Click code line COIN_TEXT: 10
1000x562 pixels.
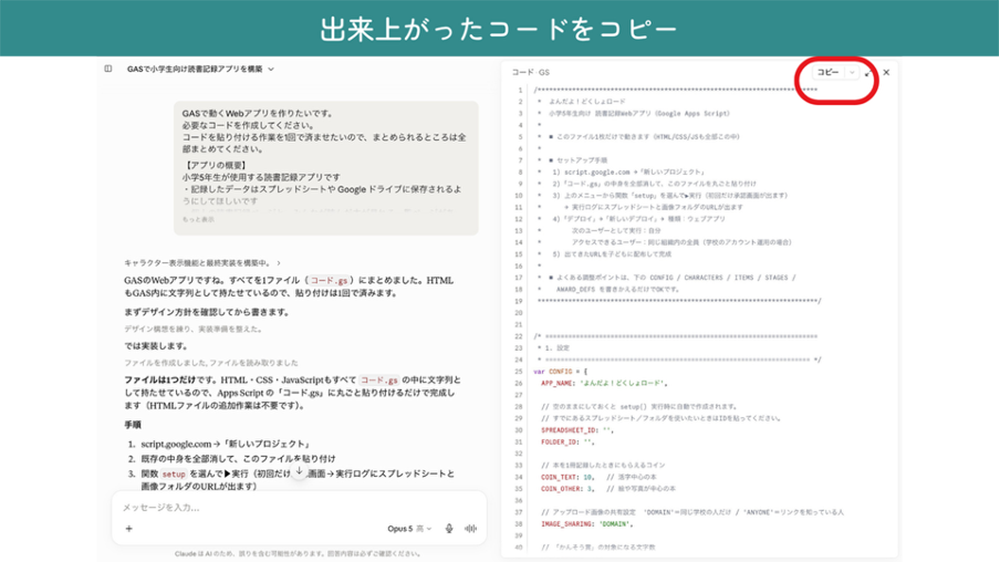599,477
